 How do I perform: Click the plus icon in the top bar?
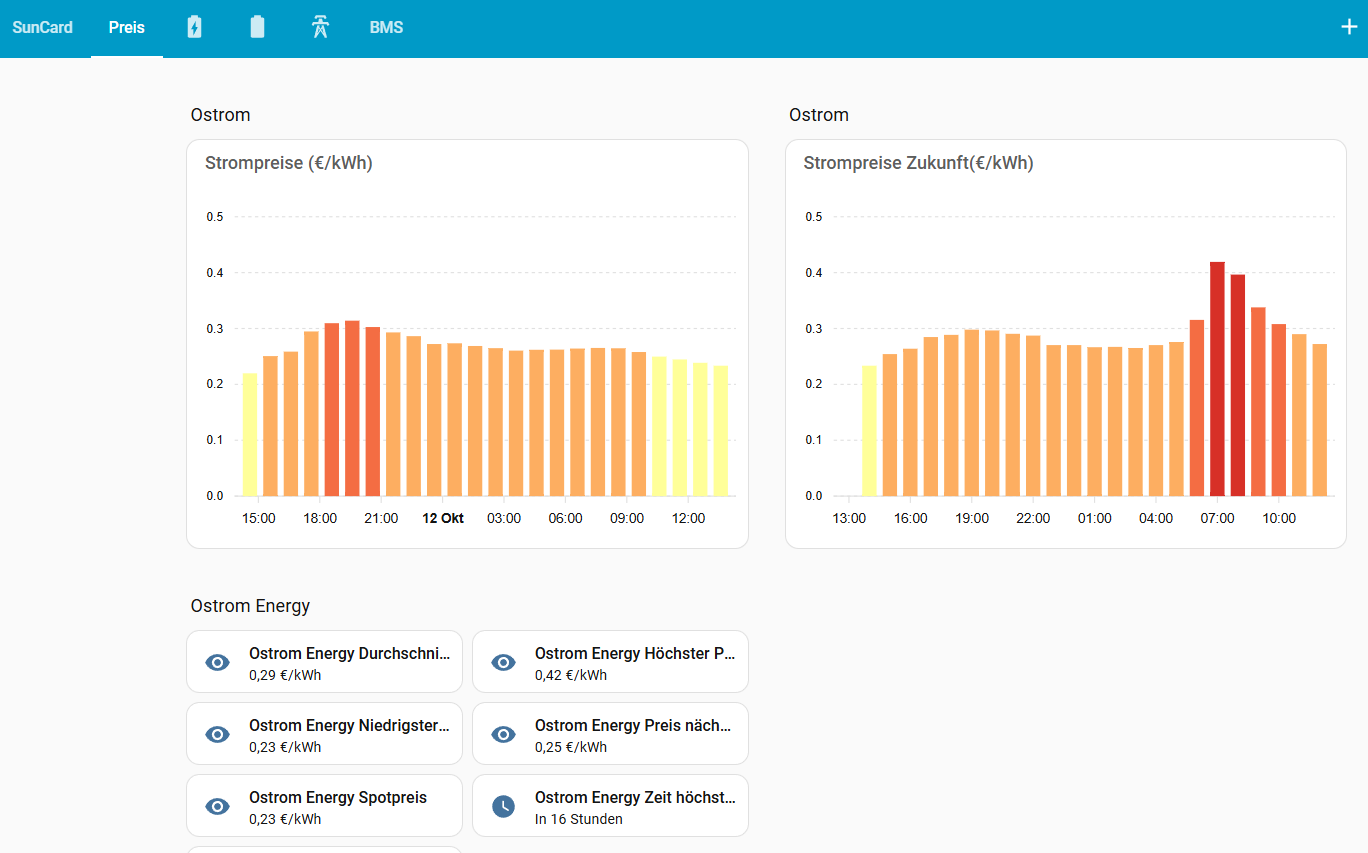pyautogui.click(x=1349, y=27)
